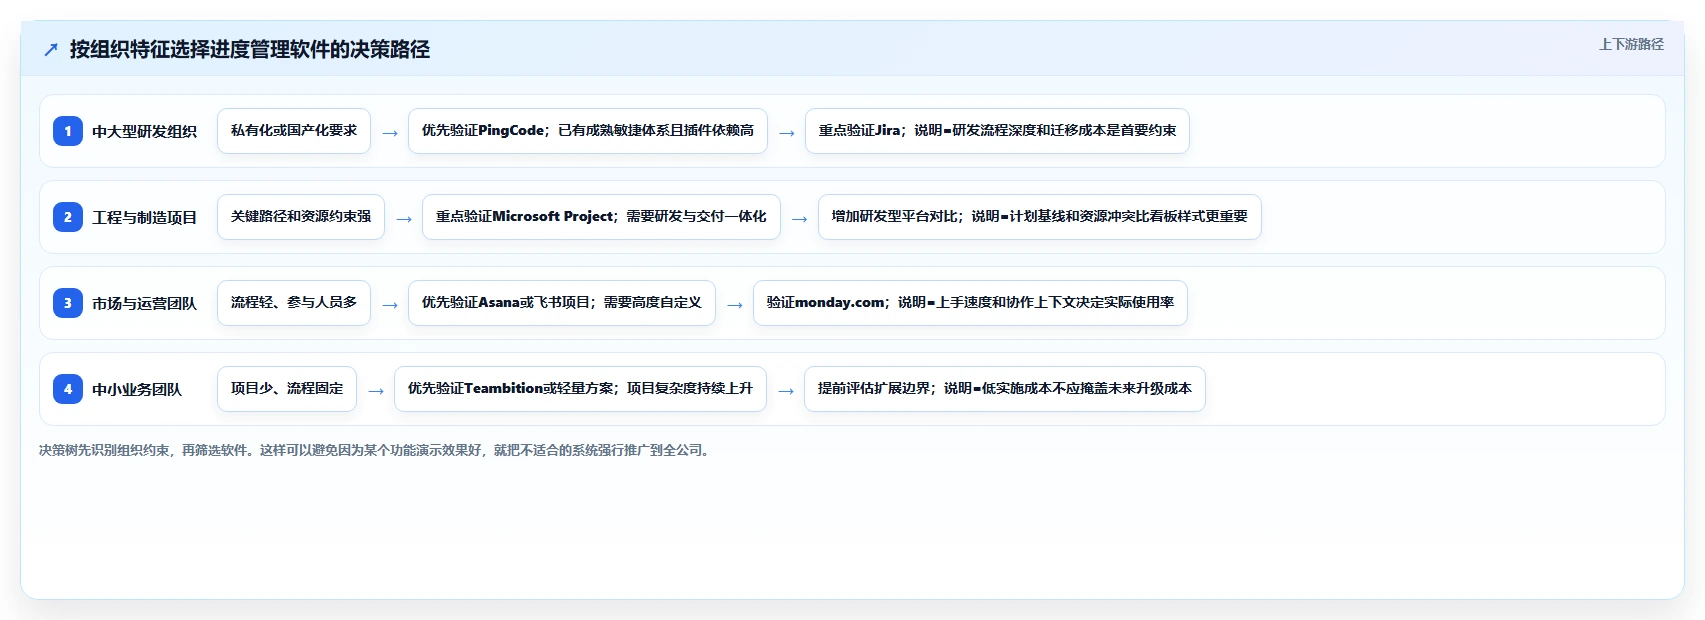Click the number 3 badge for 市场与运营团队

(68, 303)
